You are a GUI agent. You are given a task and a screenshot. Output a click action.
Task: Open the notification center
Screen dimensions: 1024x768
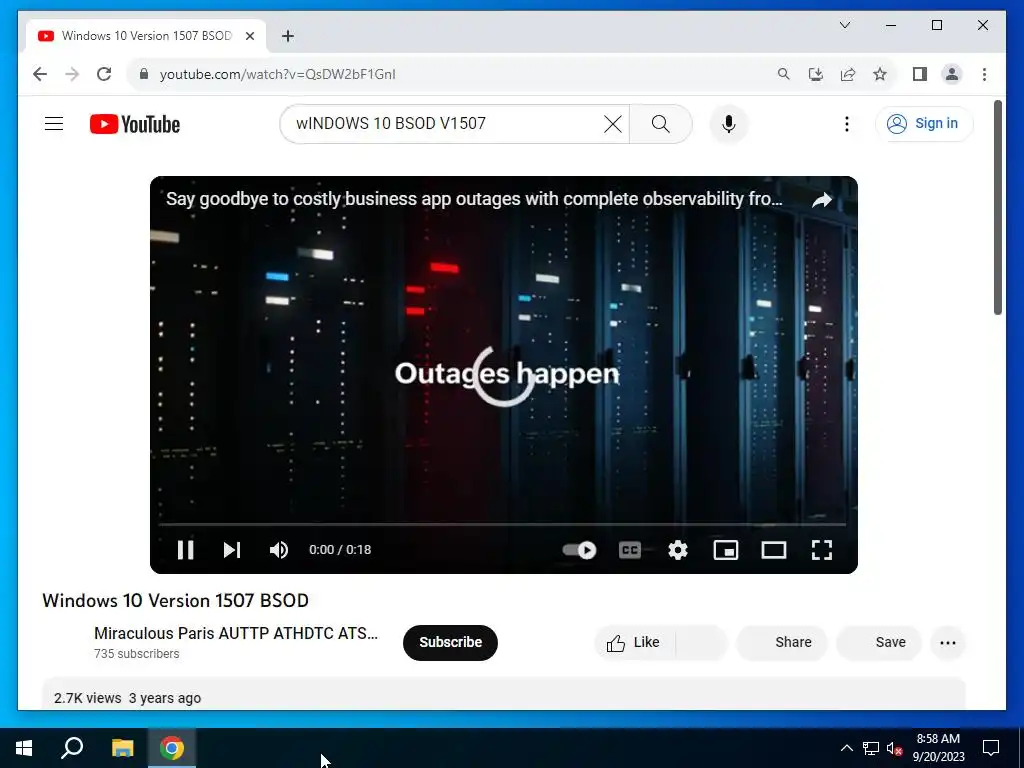pos(991,748)
